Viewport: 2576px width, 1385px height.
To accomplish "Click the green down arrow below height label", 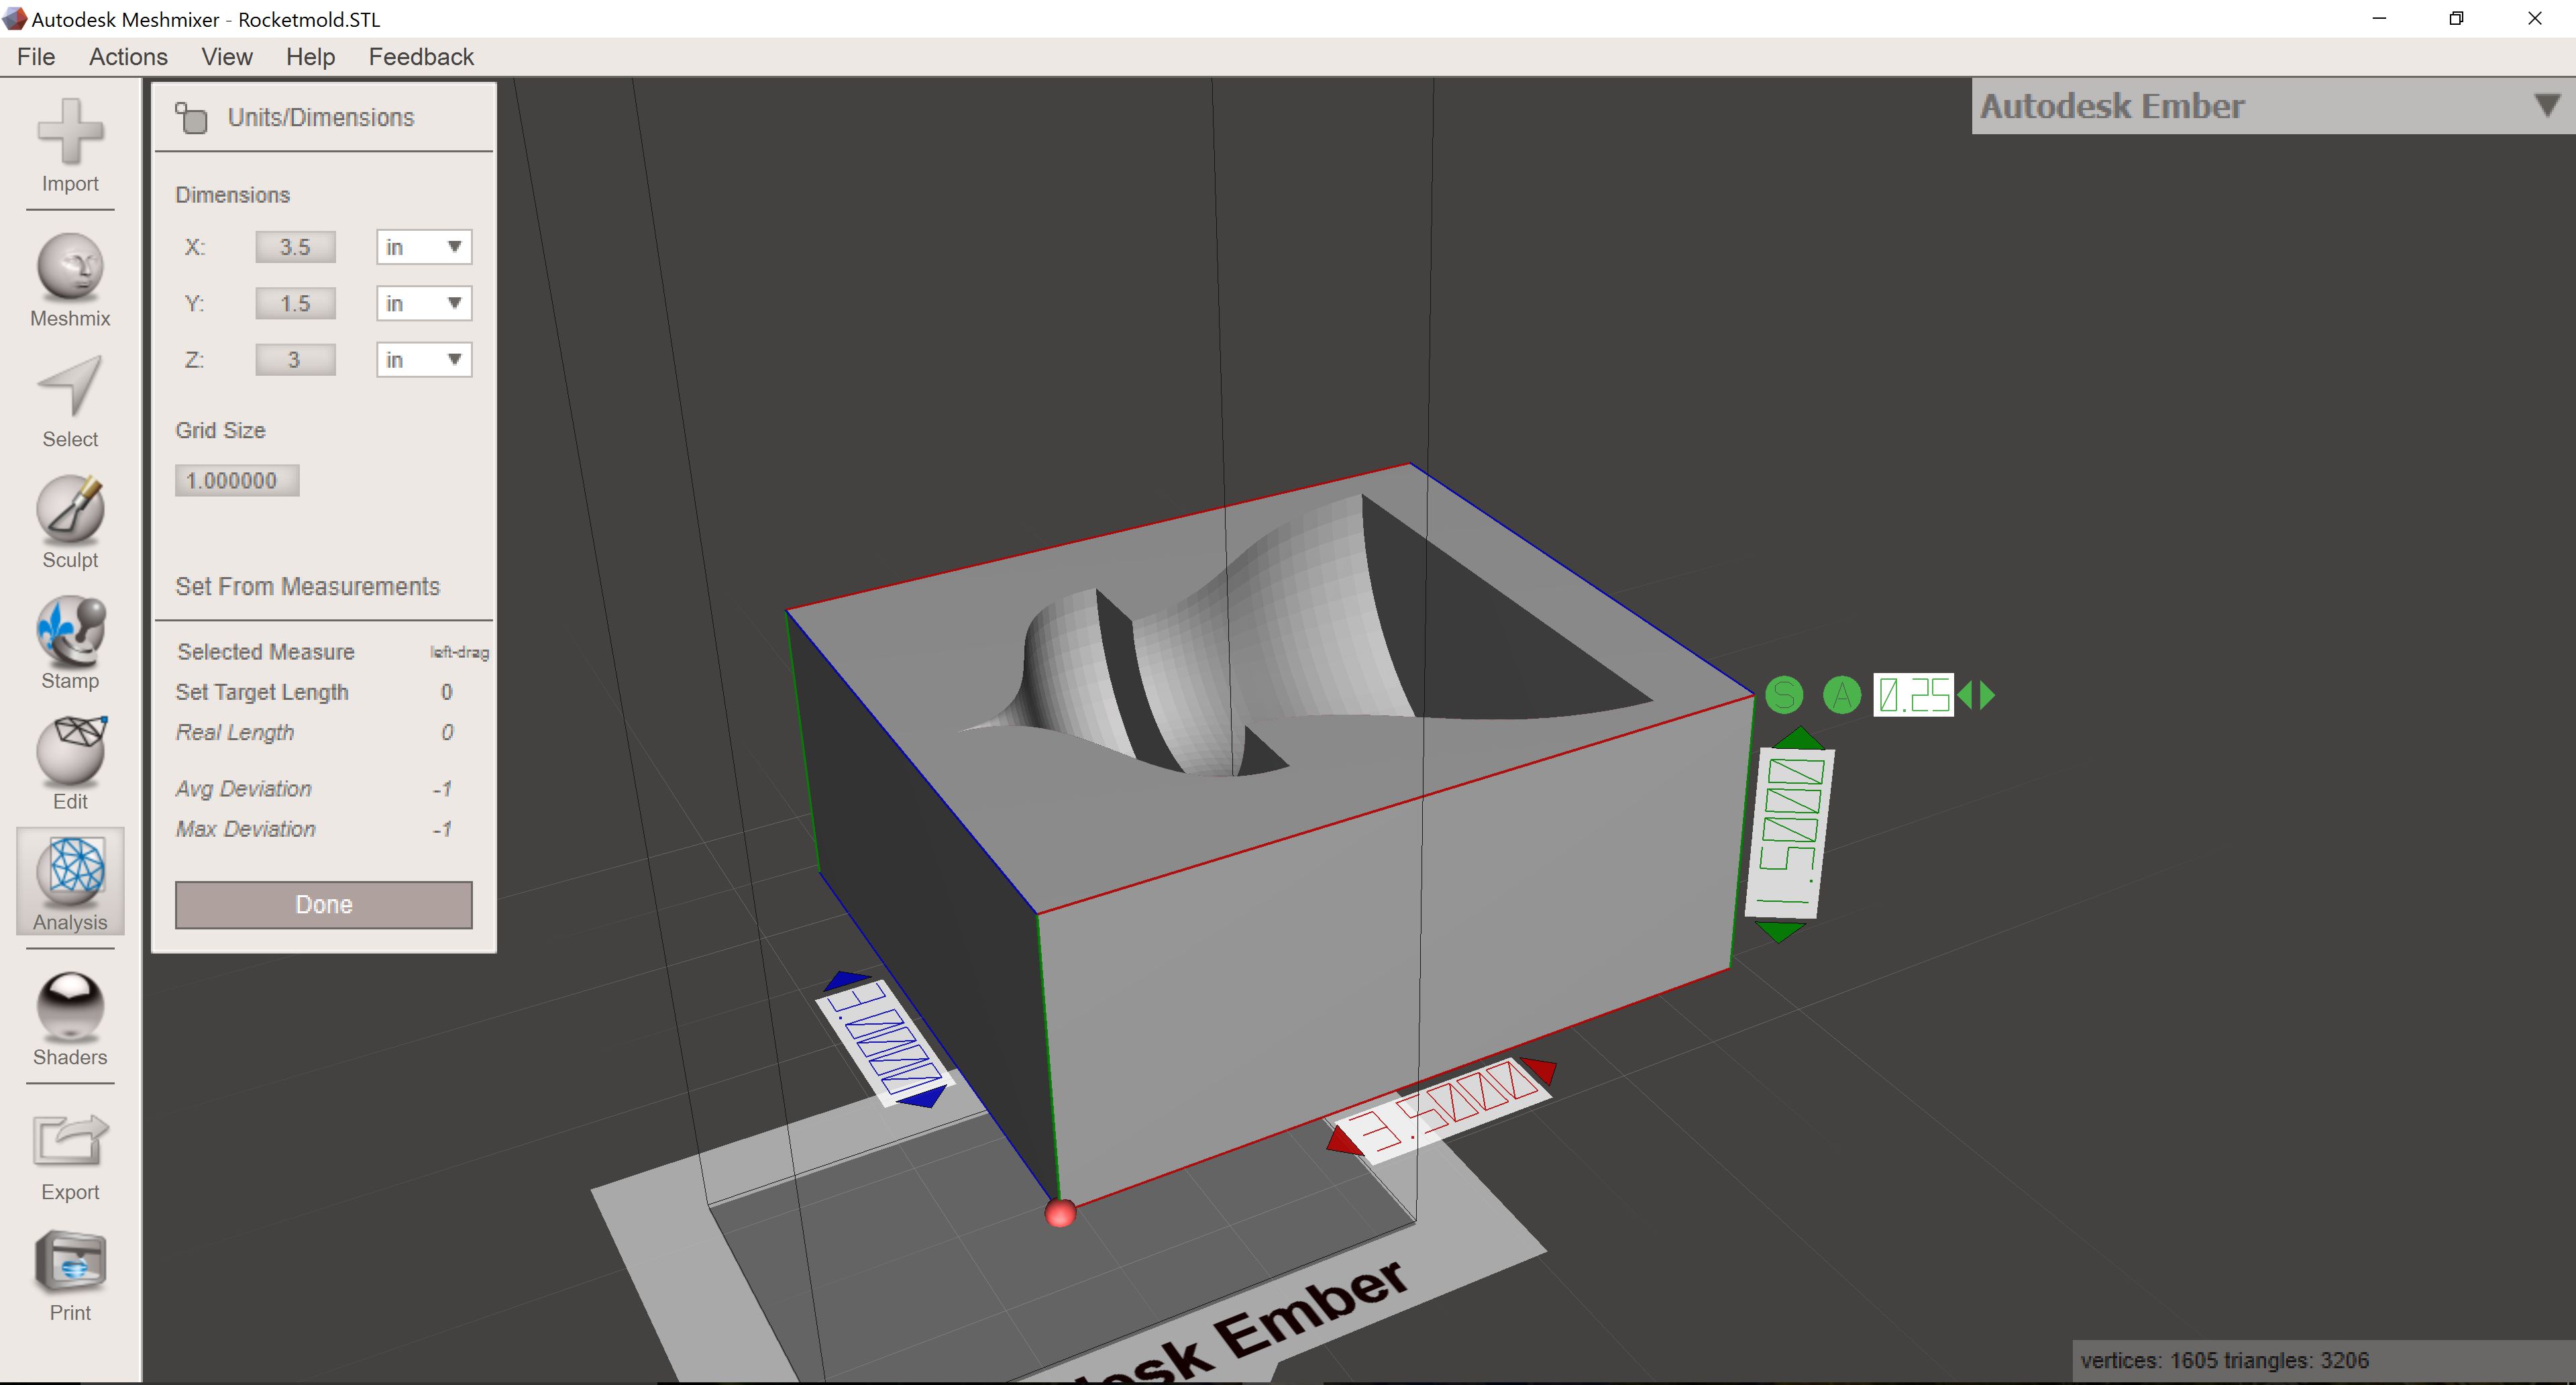I will (1779, 932).
